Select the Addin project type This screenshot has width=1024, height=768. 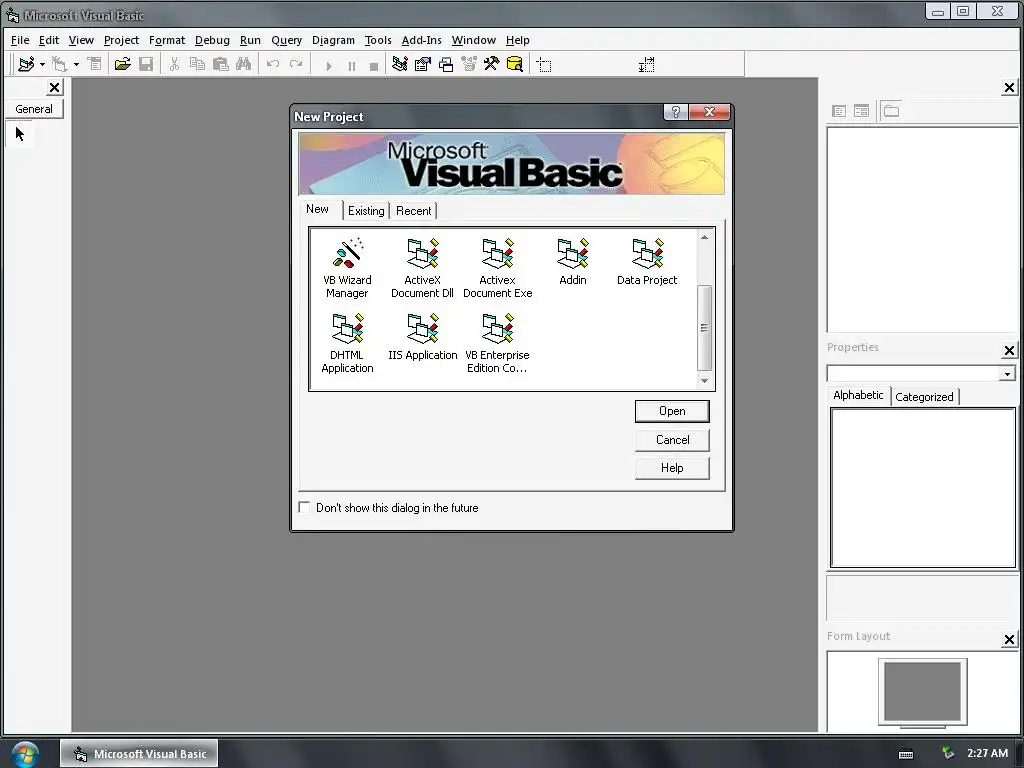[x=573, y=262]
